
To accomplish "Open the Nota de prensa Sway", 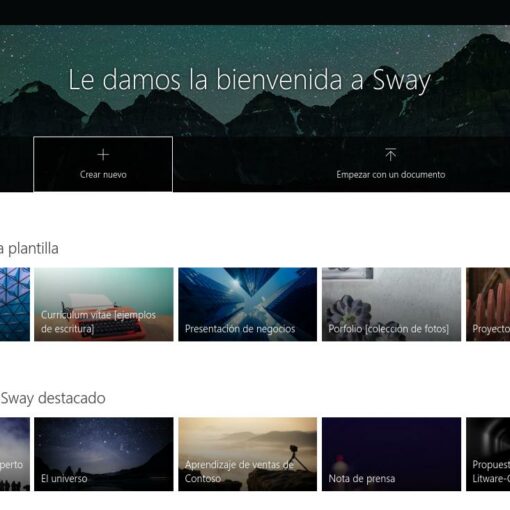I will point(391,454).
